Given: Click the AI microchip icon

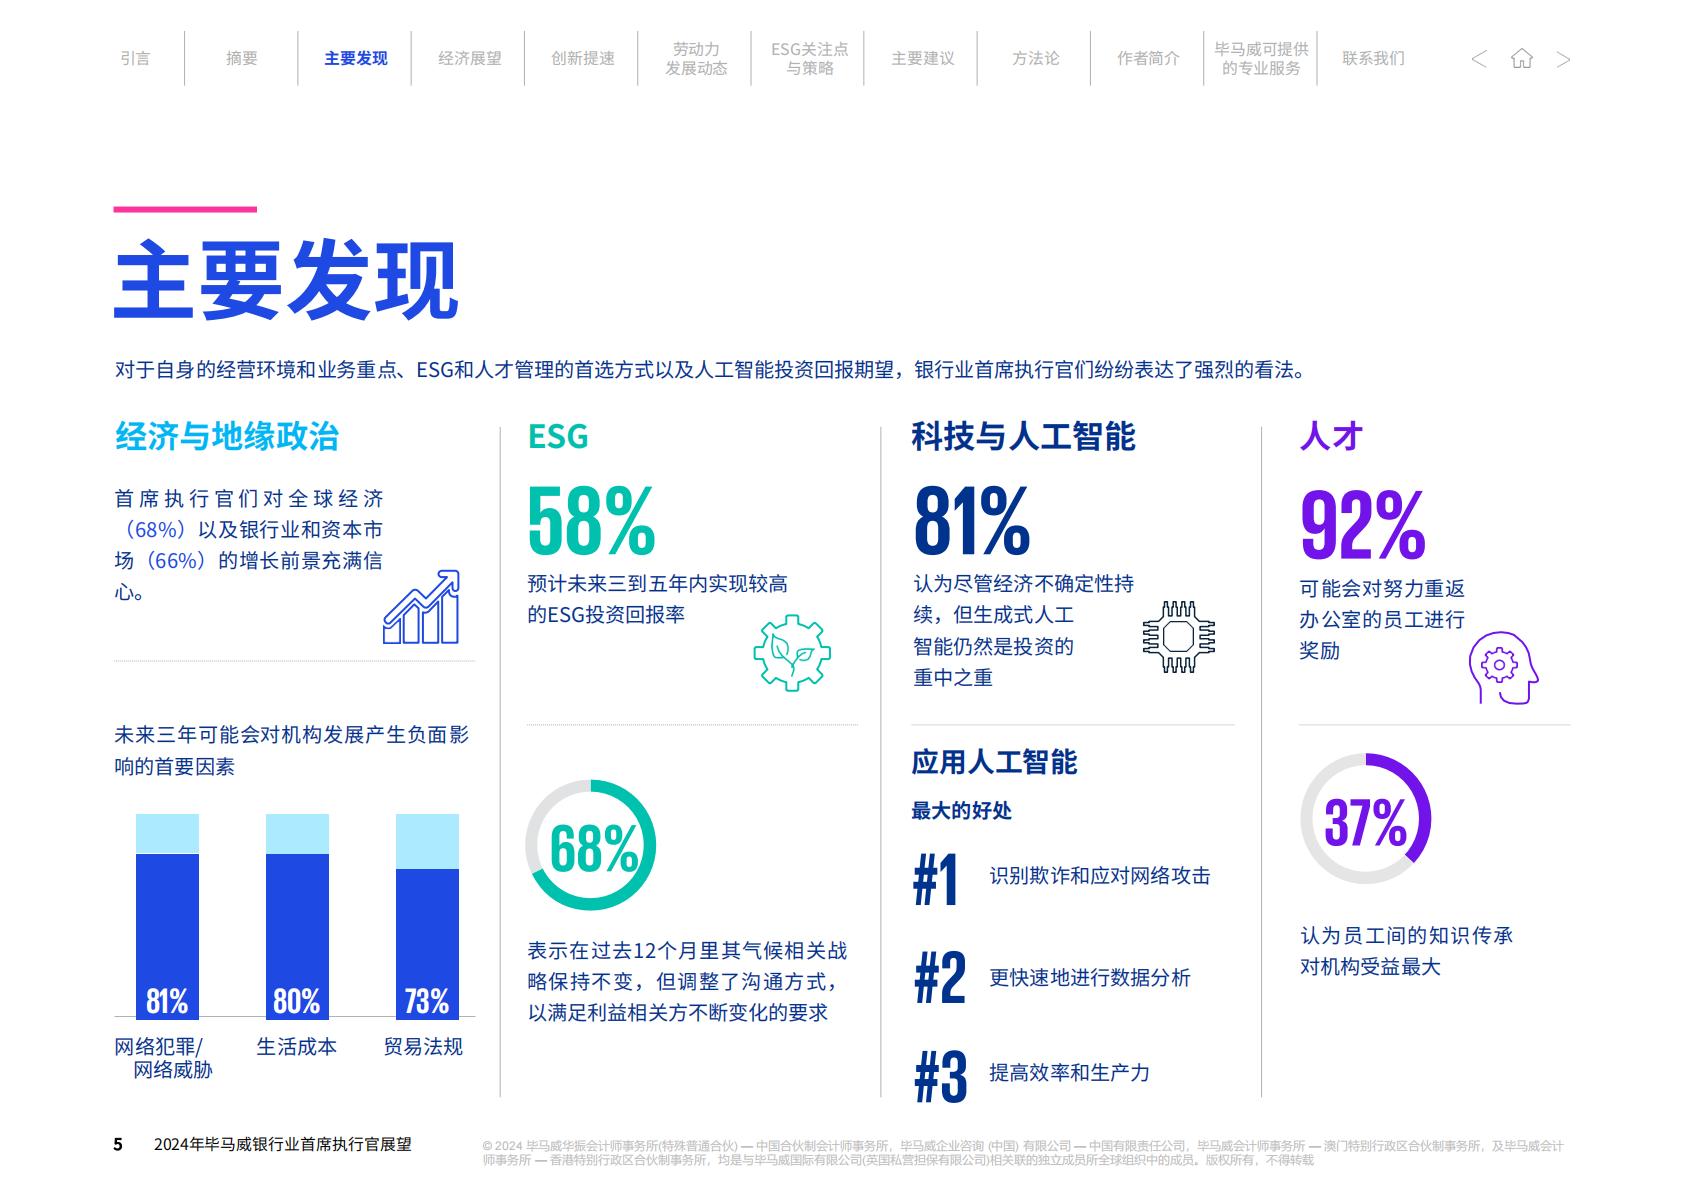Looking at the screenshot, I should pyautogui.click(x=1179, y=636).
